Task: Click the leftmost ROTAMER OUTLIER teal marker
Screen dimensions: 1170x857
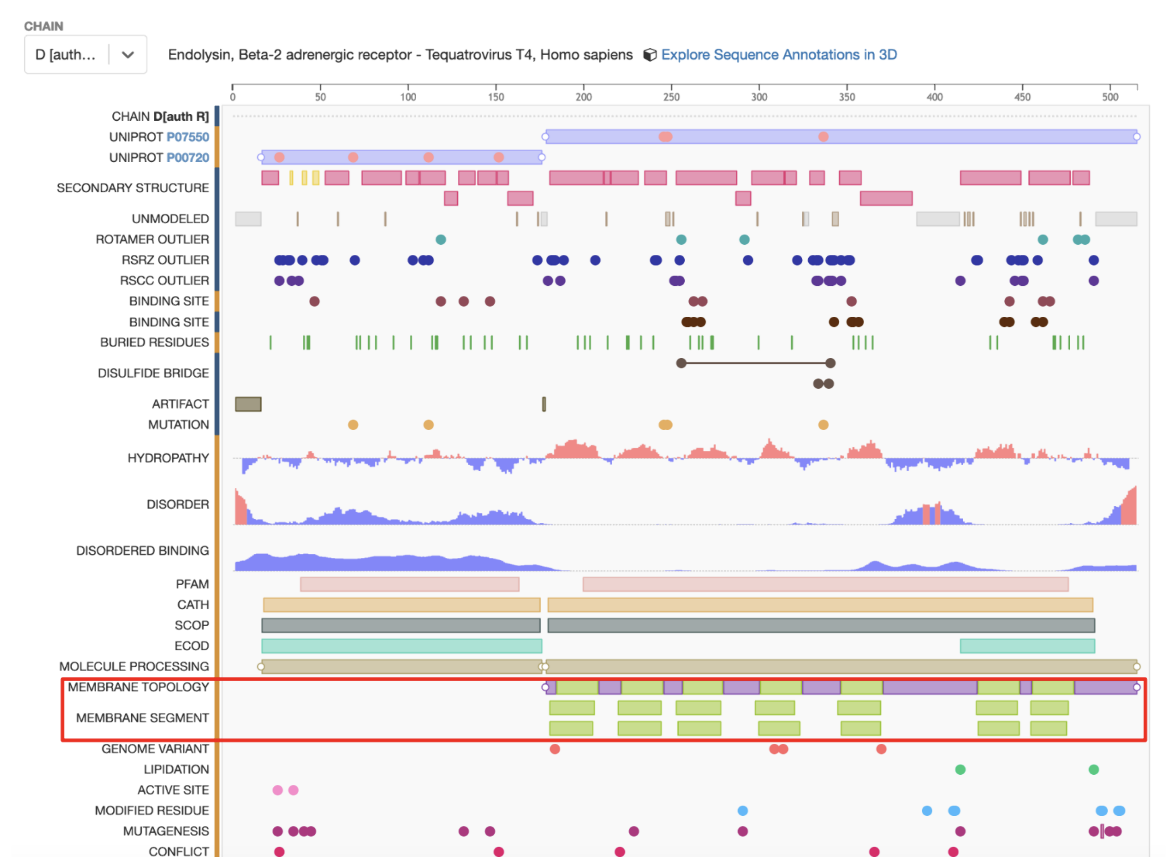Action: point(441,240)
